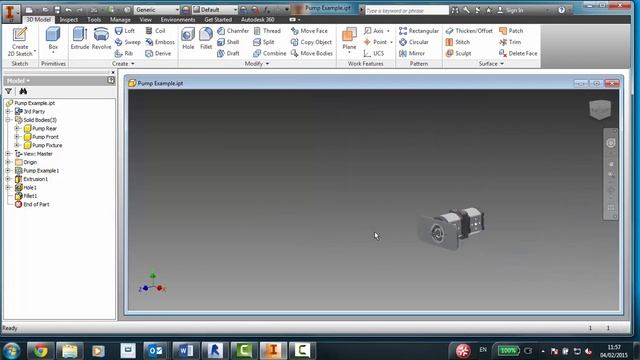Screen dimensions: 640x360
Task: Select the Move Face tool
Action: 309,31
